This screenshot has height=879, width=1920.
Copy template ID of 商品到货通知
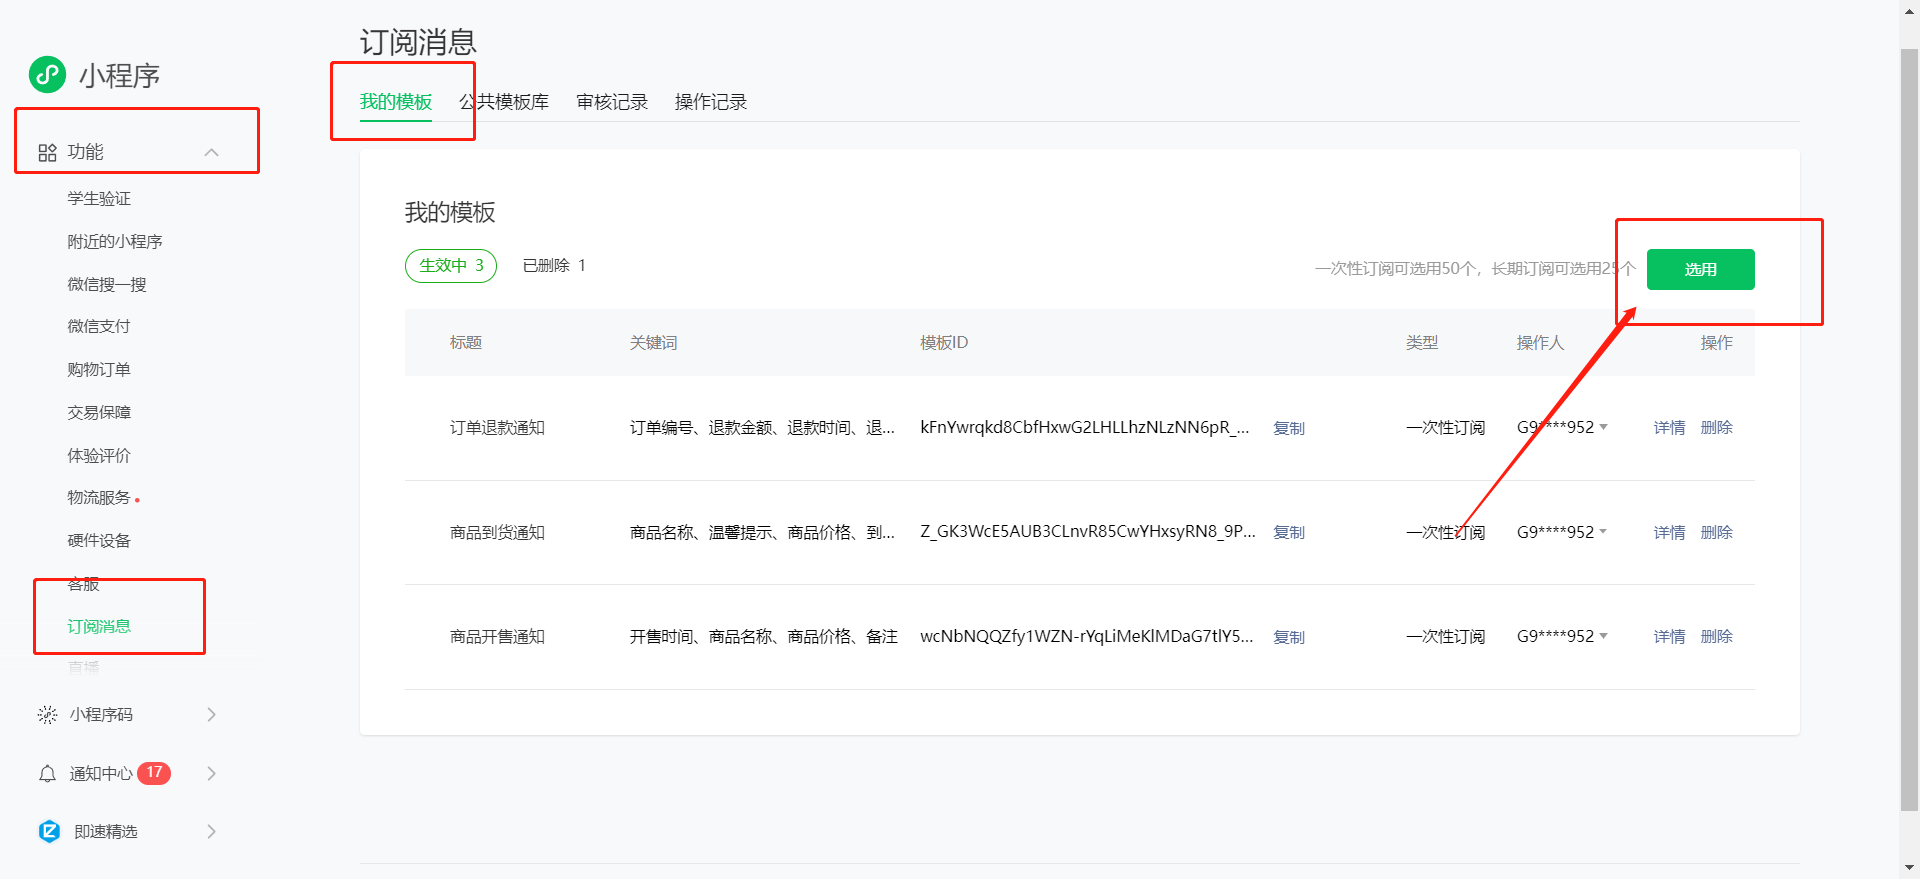point(1289,533)
